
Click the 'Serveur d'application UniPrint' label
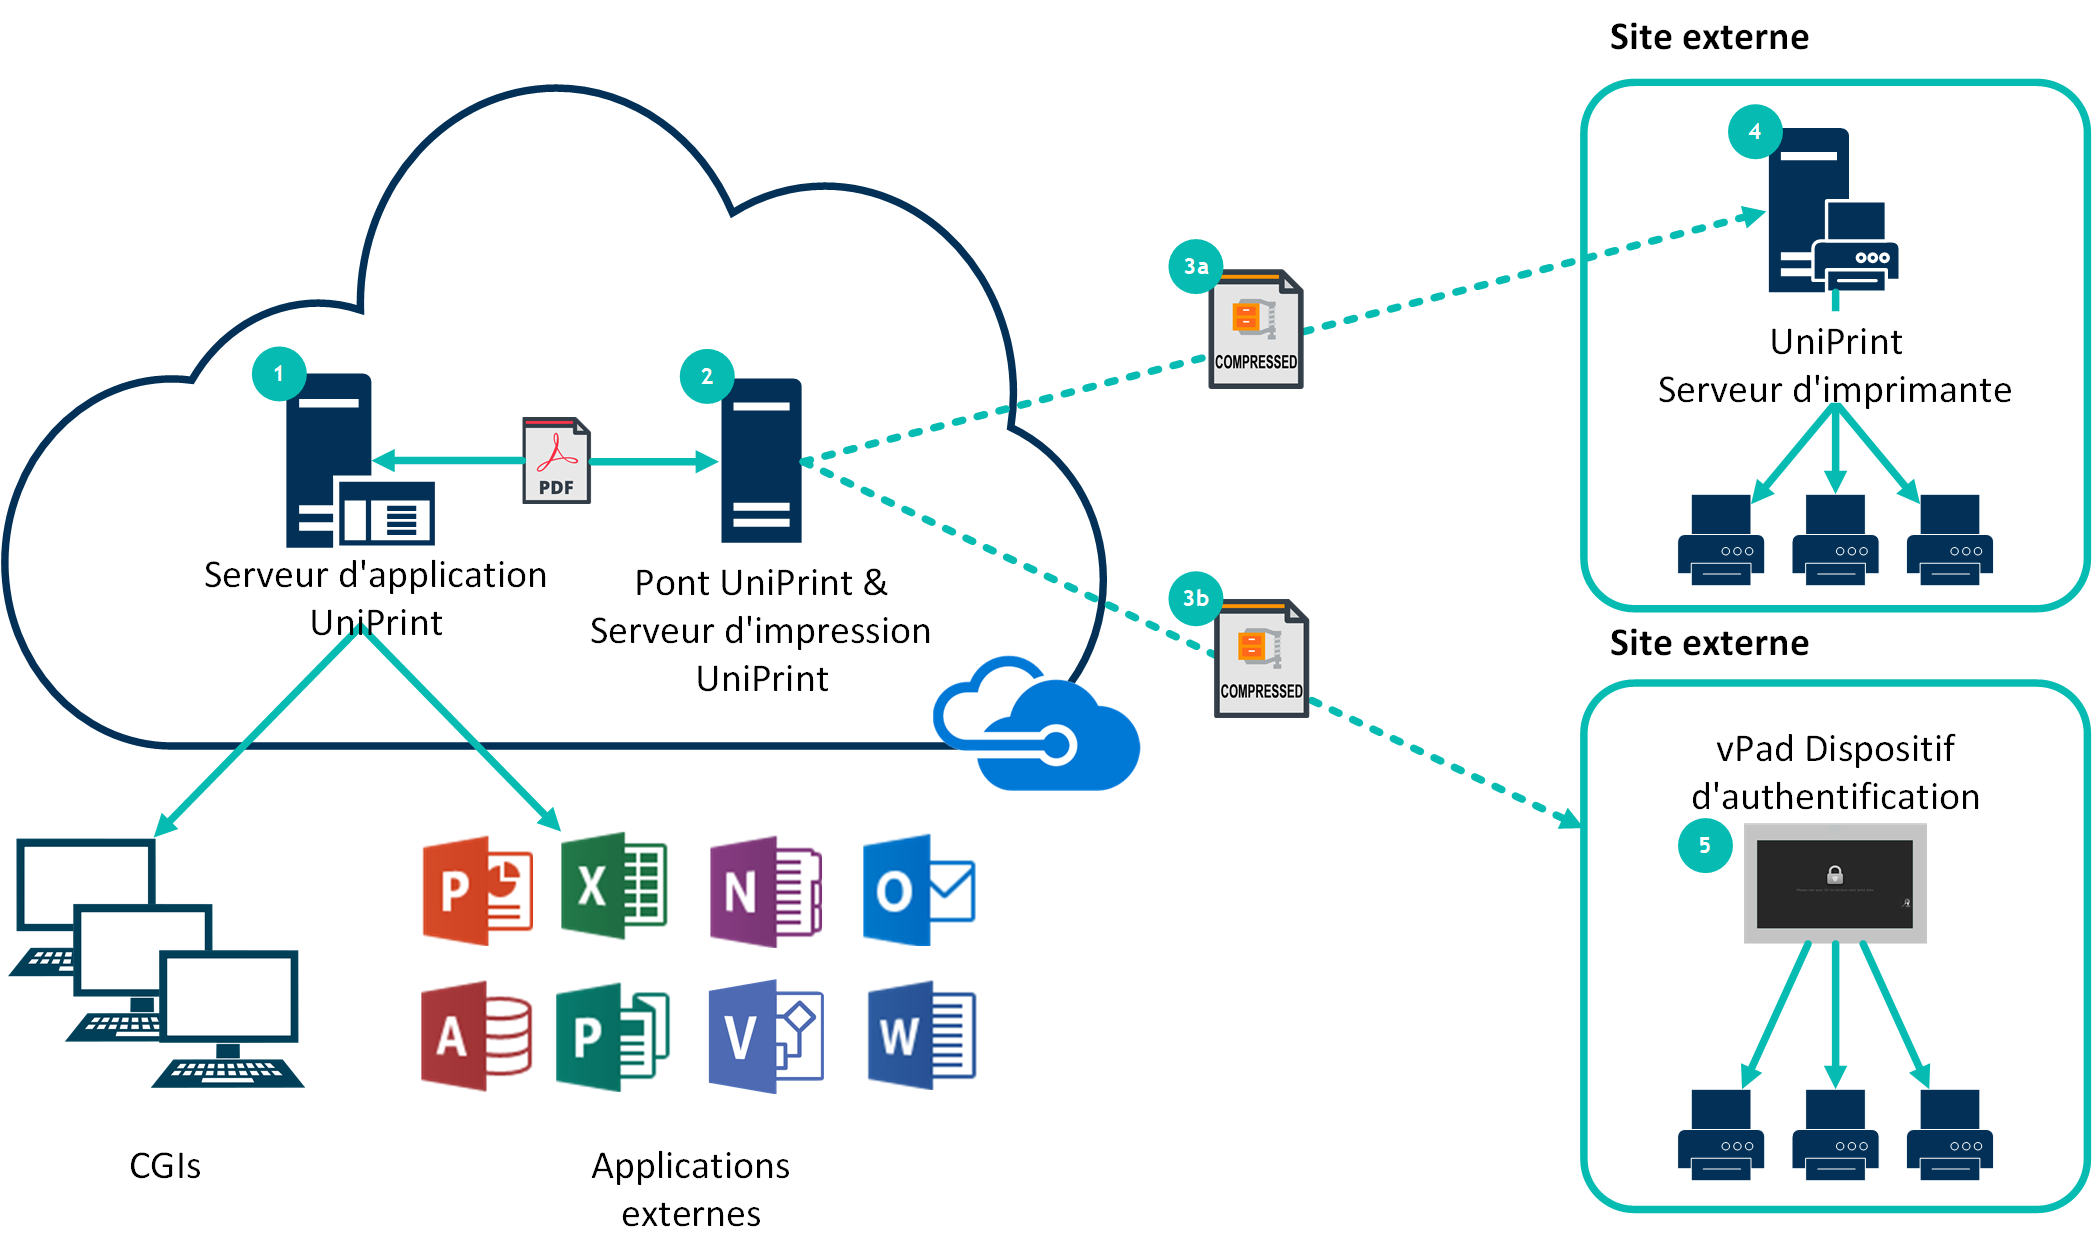tap(376, 599)
